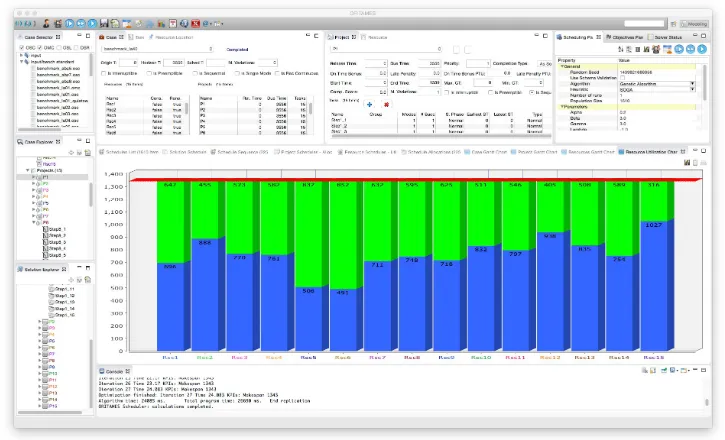Click the Open Perspective icon beside Modeling

[x=673, y=24]
